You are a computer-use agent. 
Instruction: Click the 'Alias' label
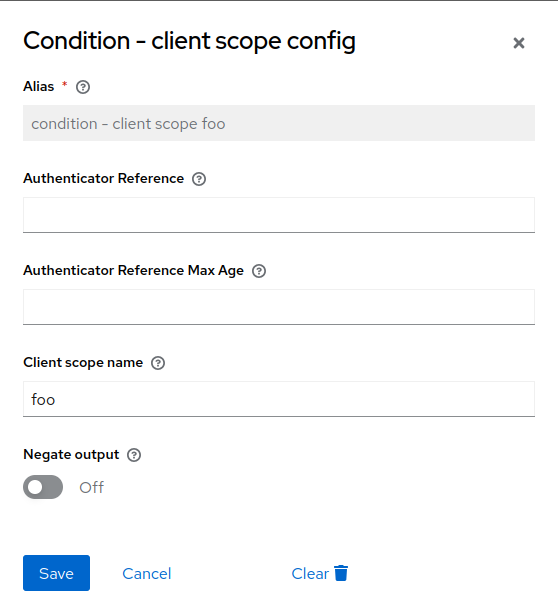pos(39,86)
